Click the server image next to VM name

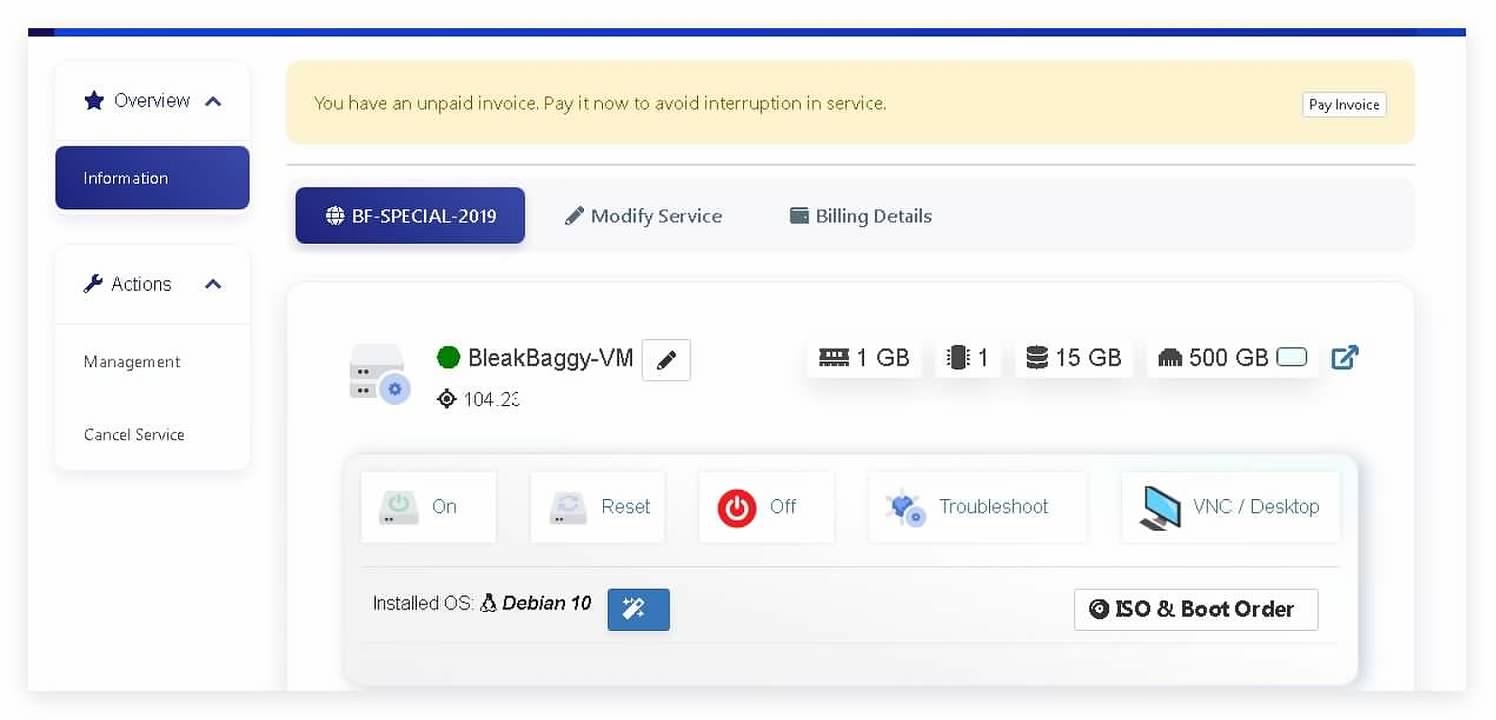[x=379, y=375]
